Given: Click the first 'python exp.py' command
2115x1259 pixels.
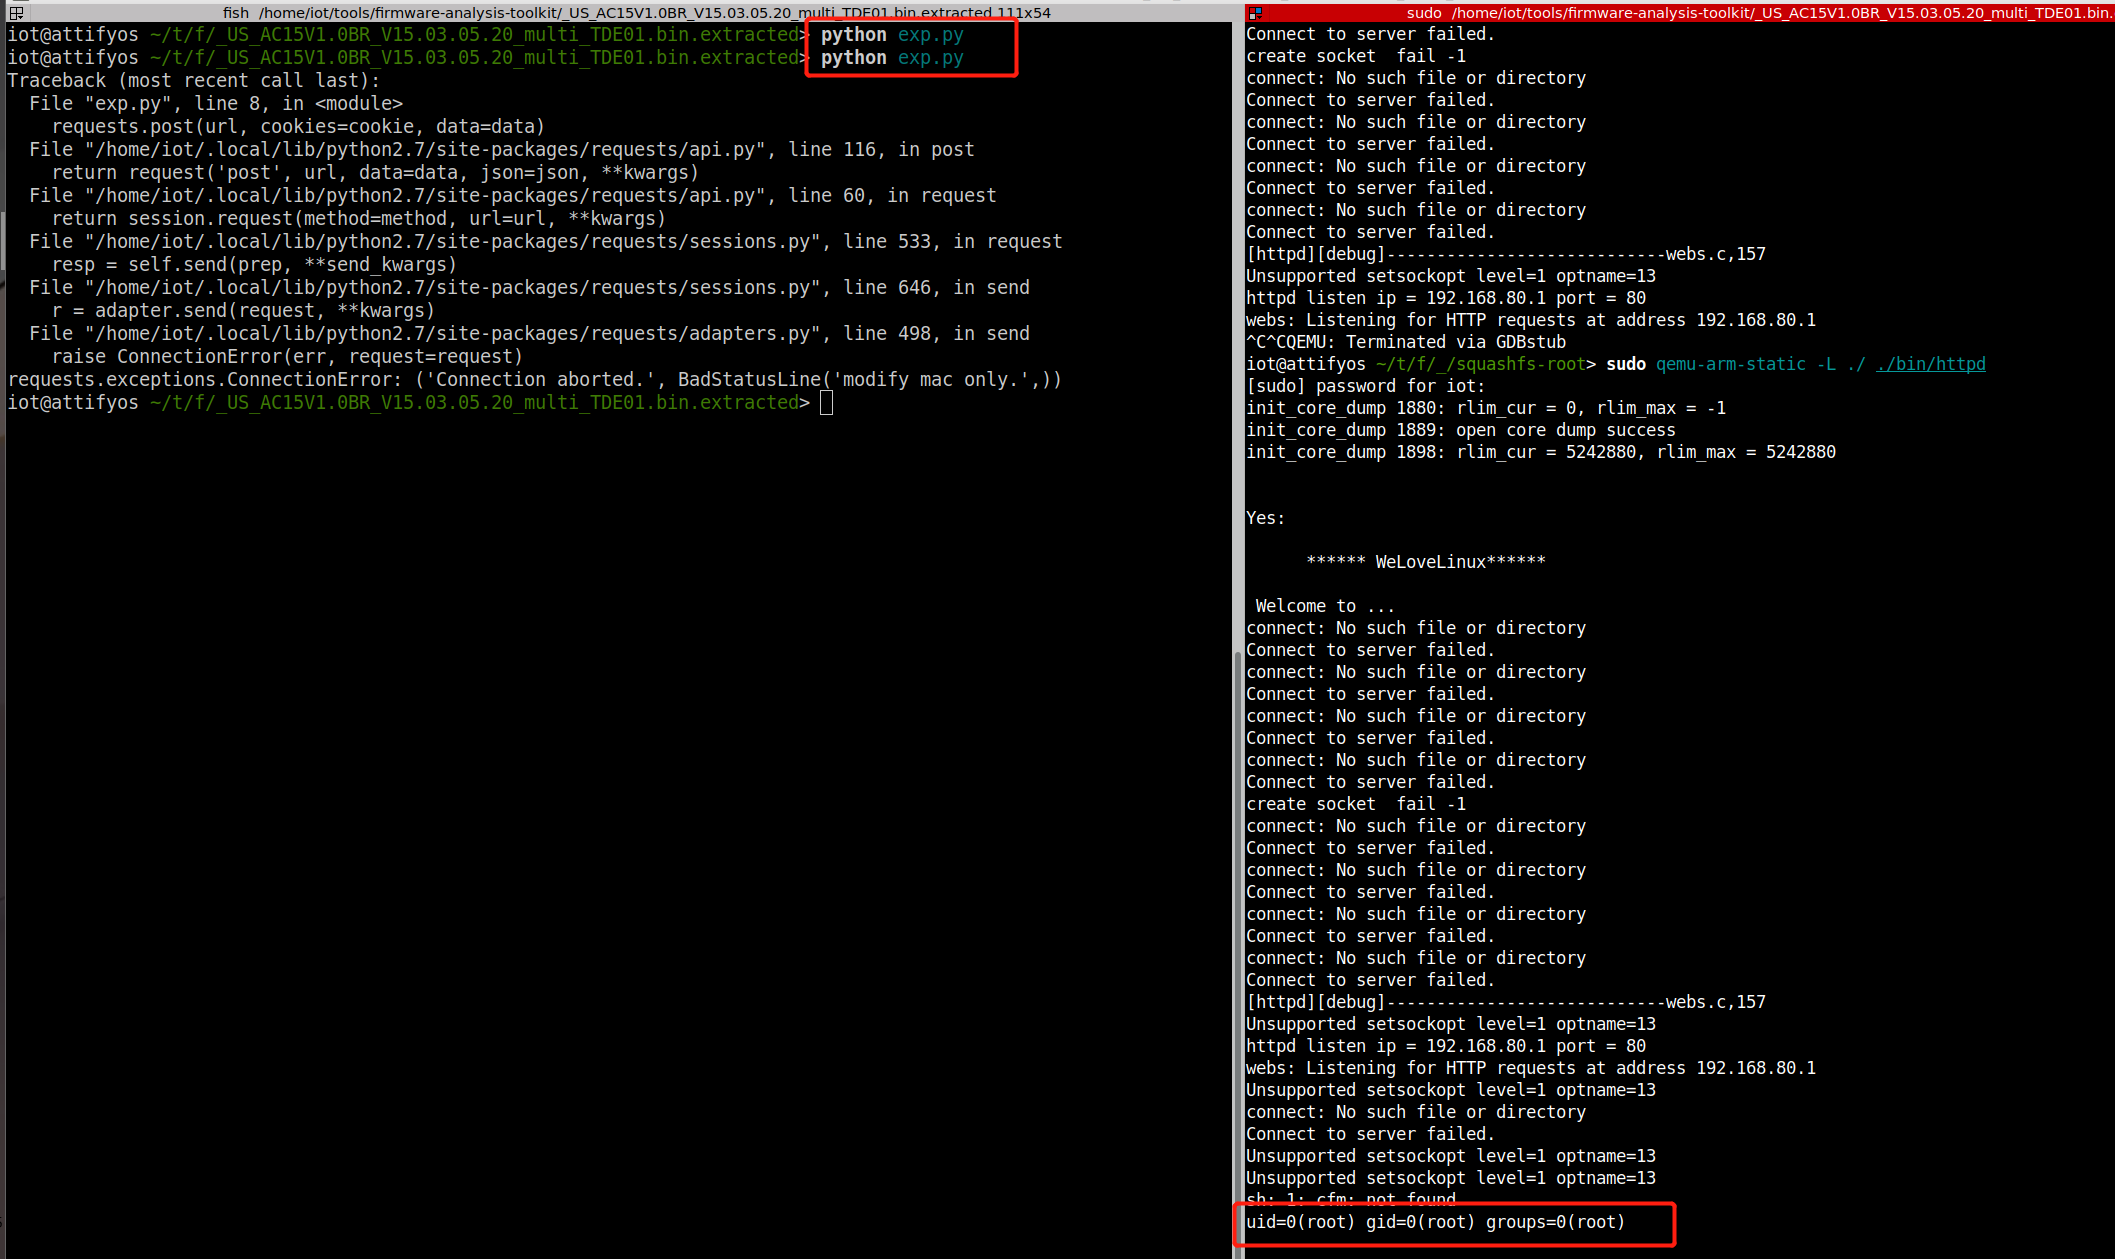Looking at the screenshot, I should pos(892,35).
